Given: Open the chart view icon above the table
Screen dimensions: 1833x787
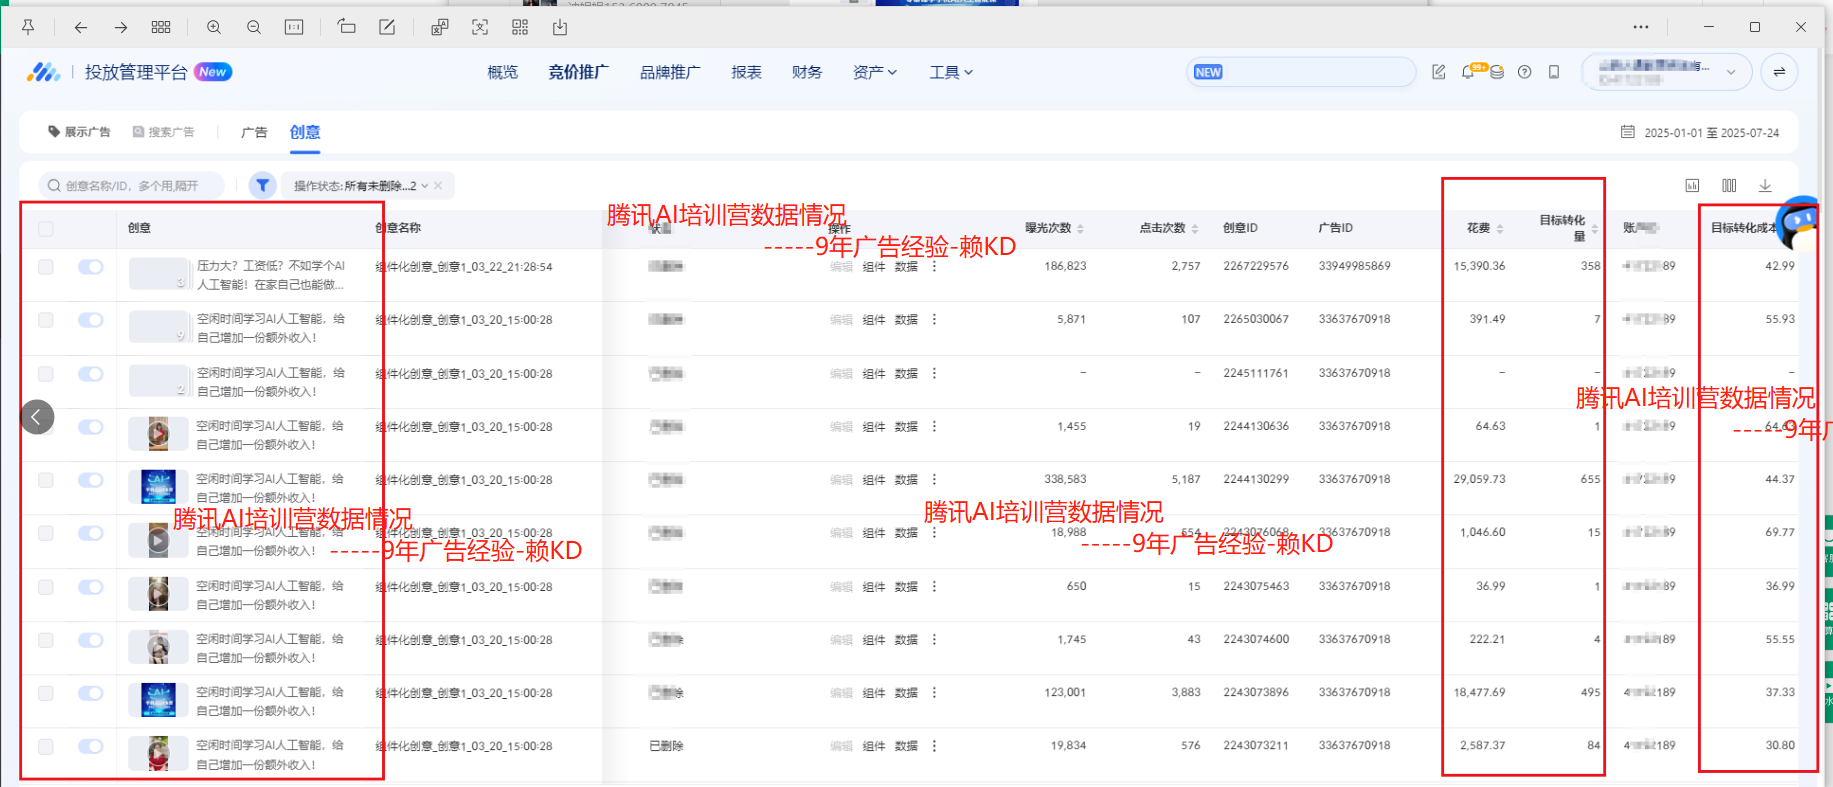Looking at the screenshot, I should [x=1692, y=185].
